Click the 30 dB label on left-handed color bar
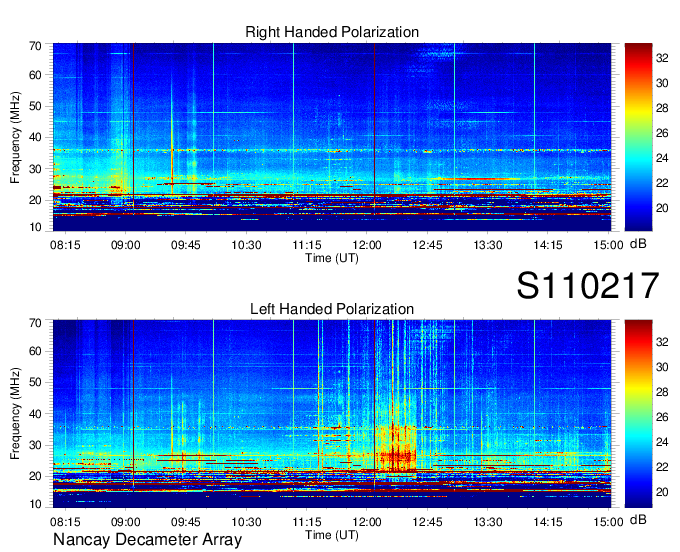Image resolution: width=680 pixels, height=552 pixels. (x=662, y=367)
